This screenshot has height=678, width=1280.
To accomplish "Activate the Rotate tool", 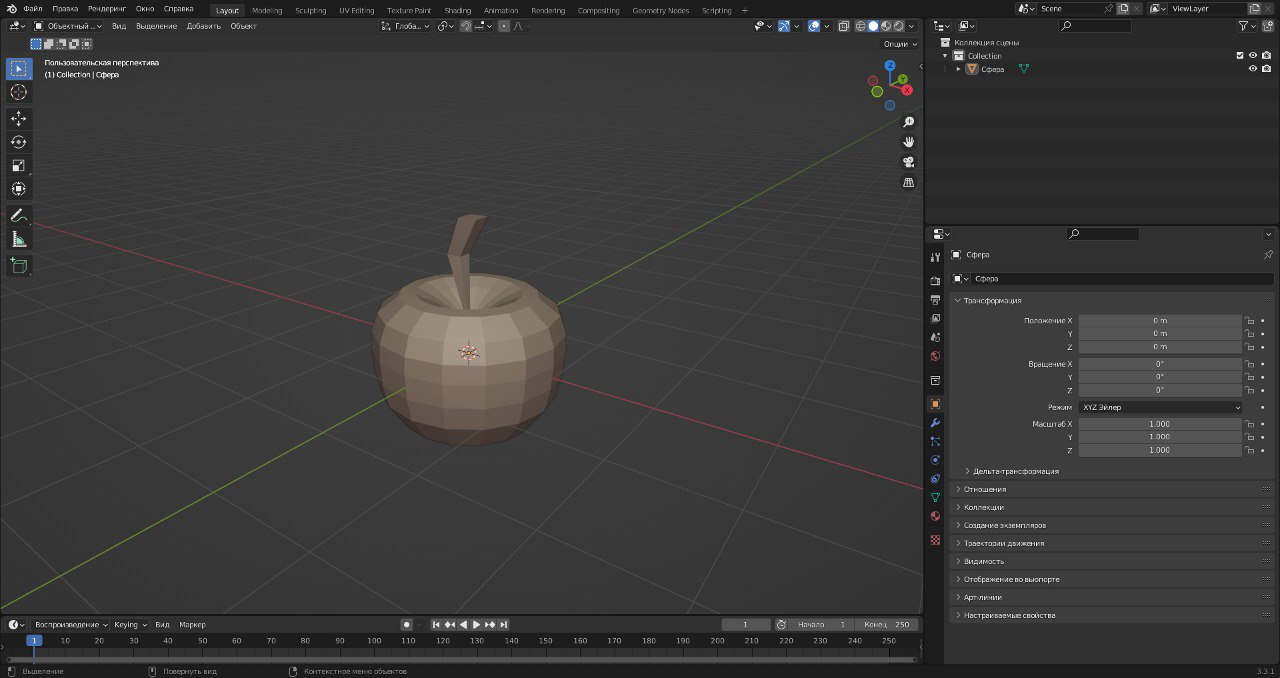I will [x=19, y=142].
